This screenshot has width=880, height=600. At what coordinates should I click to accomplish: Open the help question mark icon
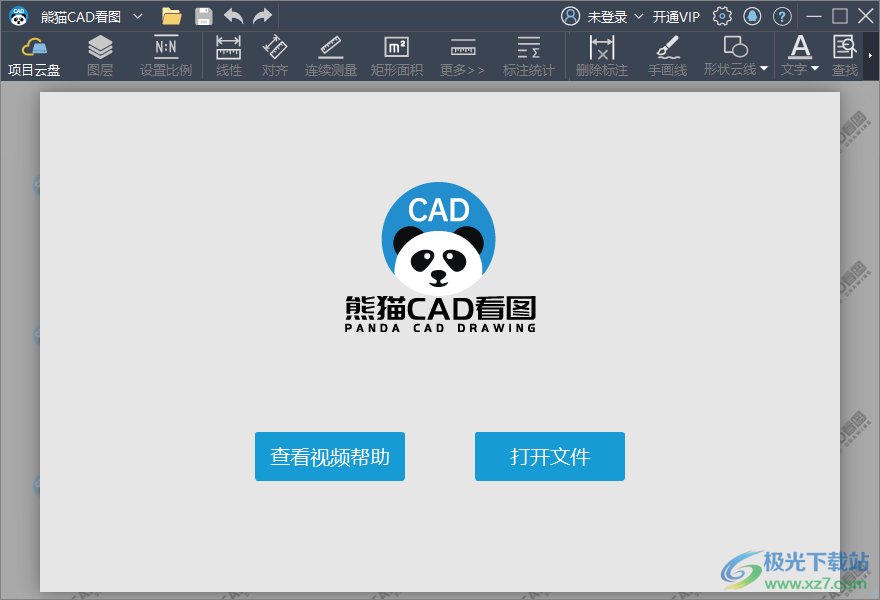782,16
